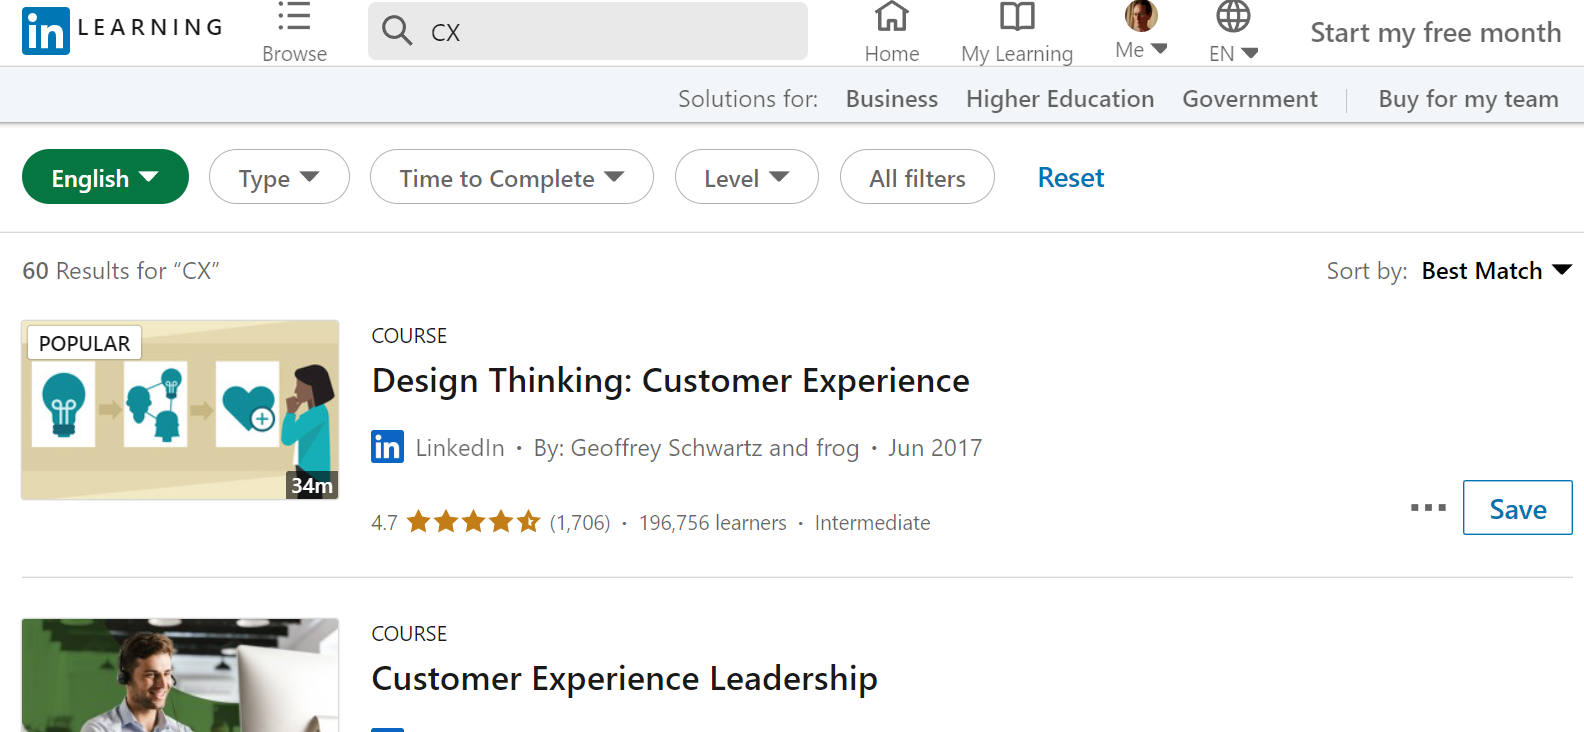Viewport: 1584px width, 732px height.
Task: Click the LinkedIn Learning logo
Action: tap(46, 31)
